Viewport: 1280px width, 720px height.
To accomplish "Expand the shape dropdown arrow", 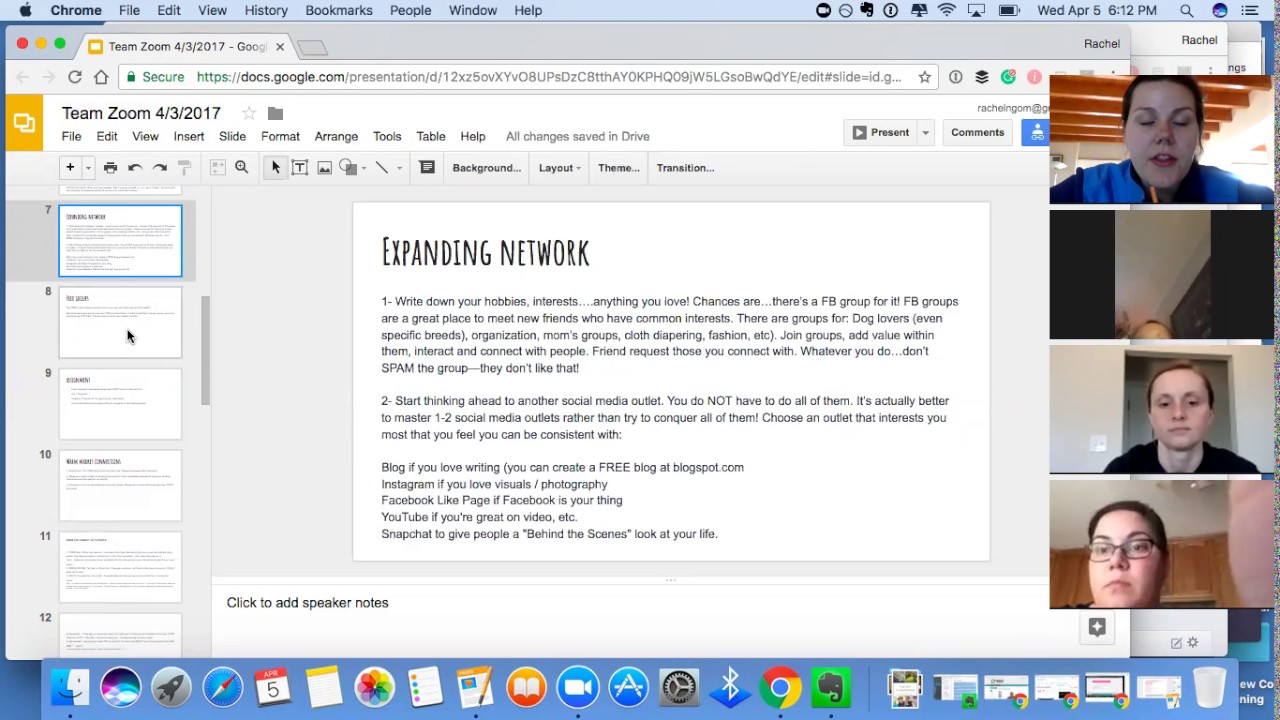I will pyautogui.click(x=363, y=168).
